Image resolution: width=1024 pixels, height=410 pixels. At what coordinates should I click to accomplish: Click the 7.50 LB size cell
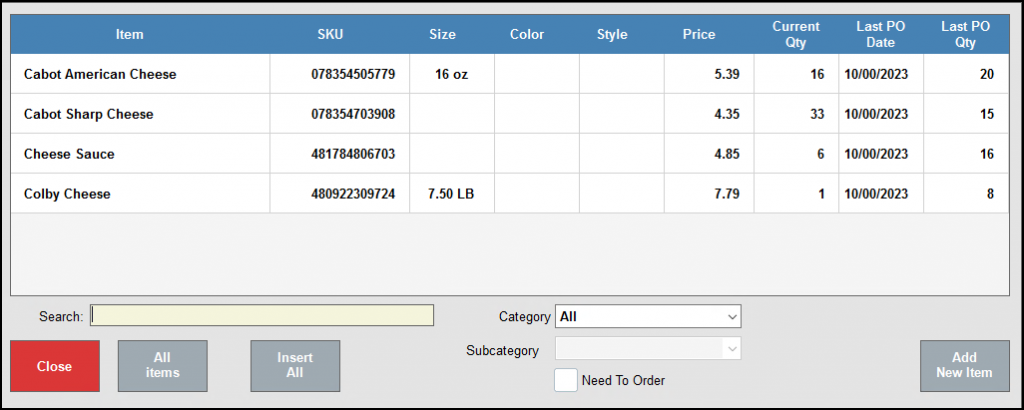(x=451, y=194)
